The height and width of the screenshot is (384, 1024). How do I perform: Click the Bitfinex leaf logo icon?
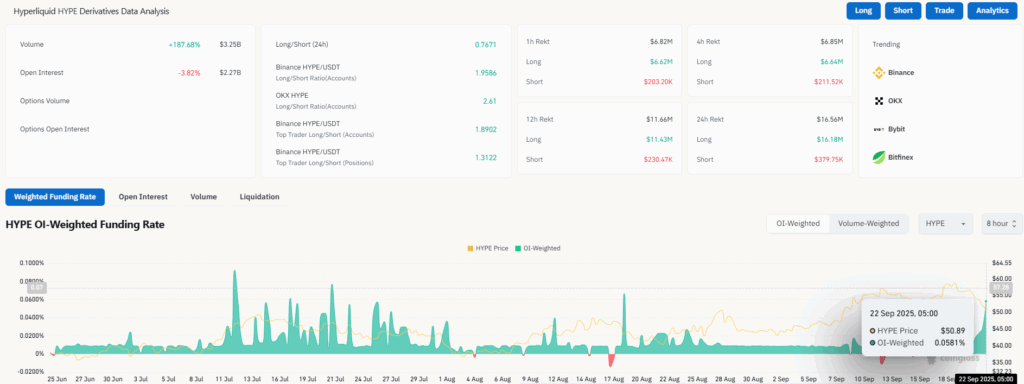878,157
